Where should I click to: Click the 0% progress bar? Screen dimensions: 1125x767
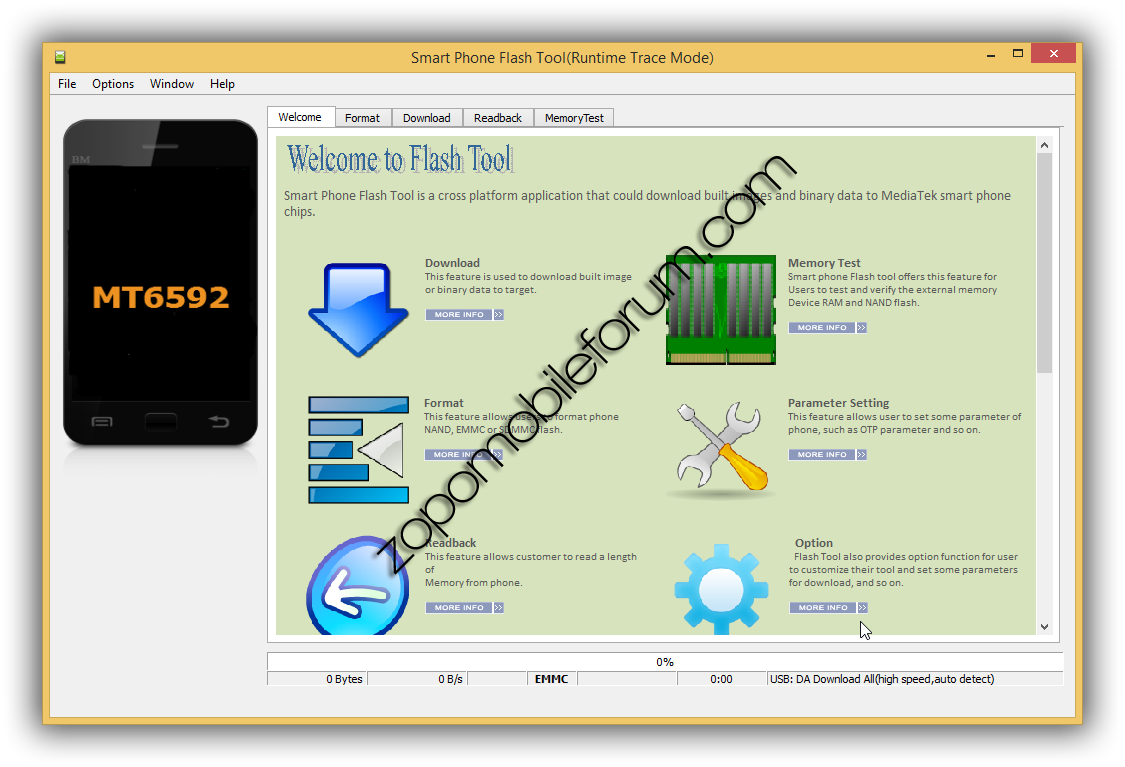point(665,662)
